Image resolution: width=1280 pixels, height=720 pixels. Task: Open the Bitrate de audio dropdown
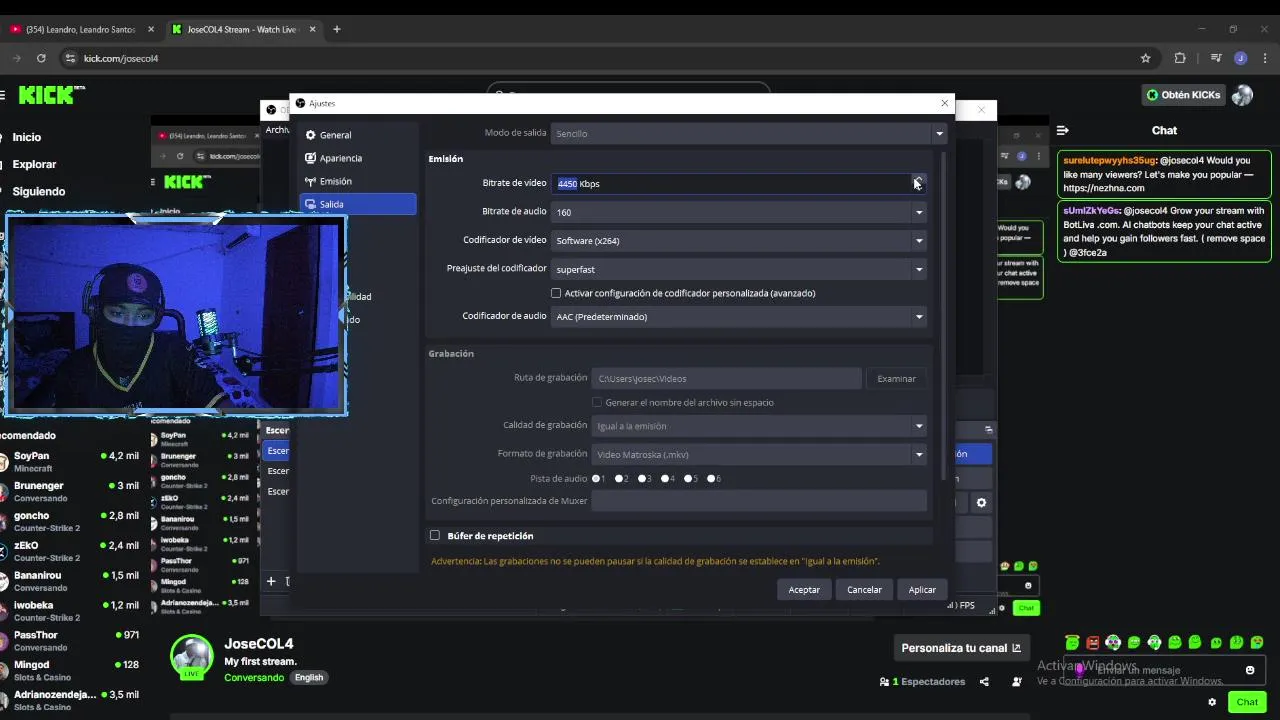(x=739, y=212)
